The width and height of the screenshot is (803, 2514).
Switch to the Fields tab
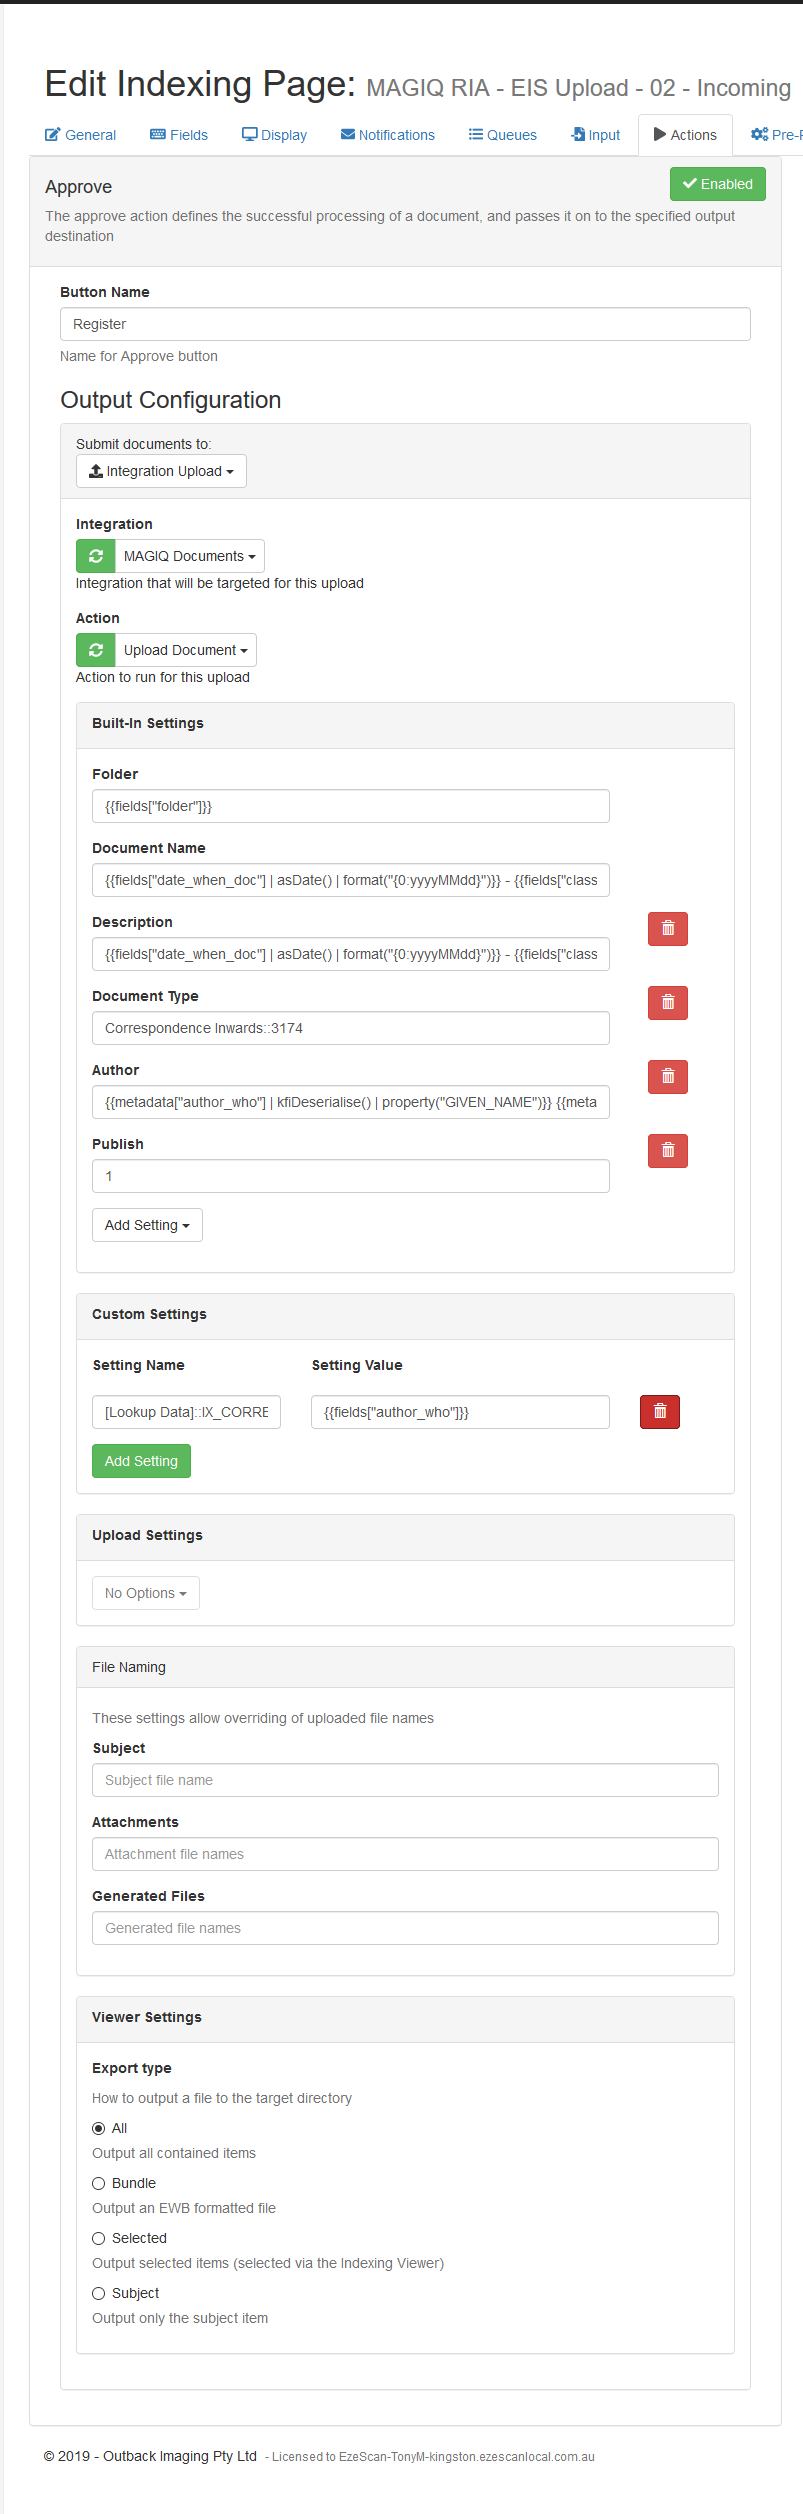[179, 135]
